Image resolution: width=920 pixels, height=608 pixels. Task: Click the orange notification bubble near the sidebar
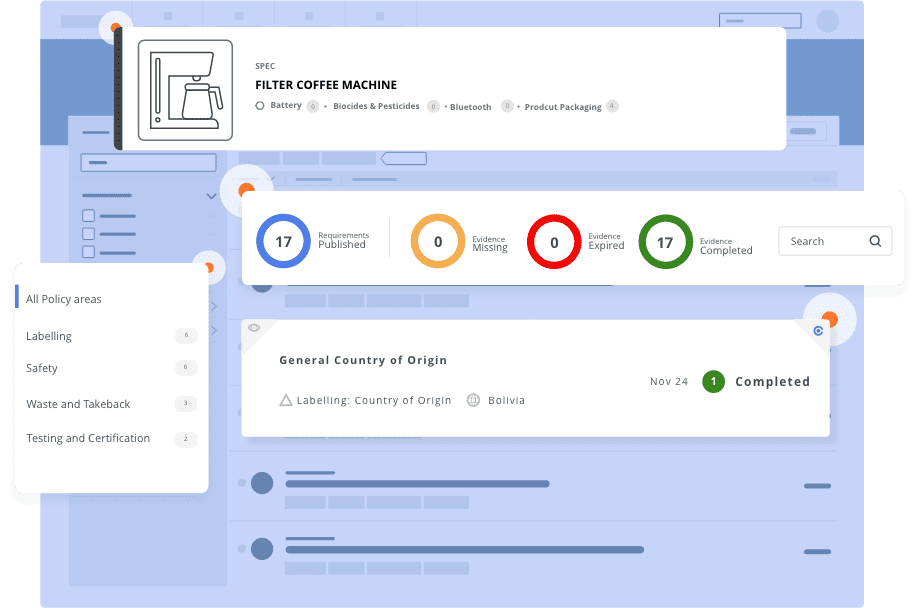click(x=208, y=267)
